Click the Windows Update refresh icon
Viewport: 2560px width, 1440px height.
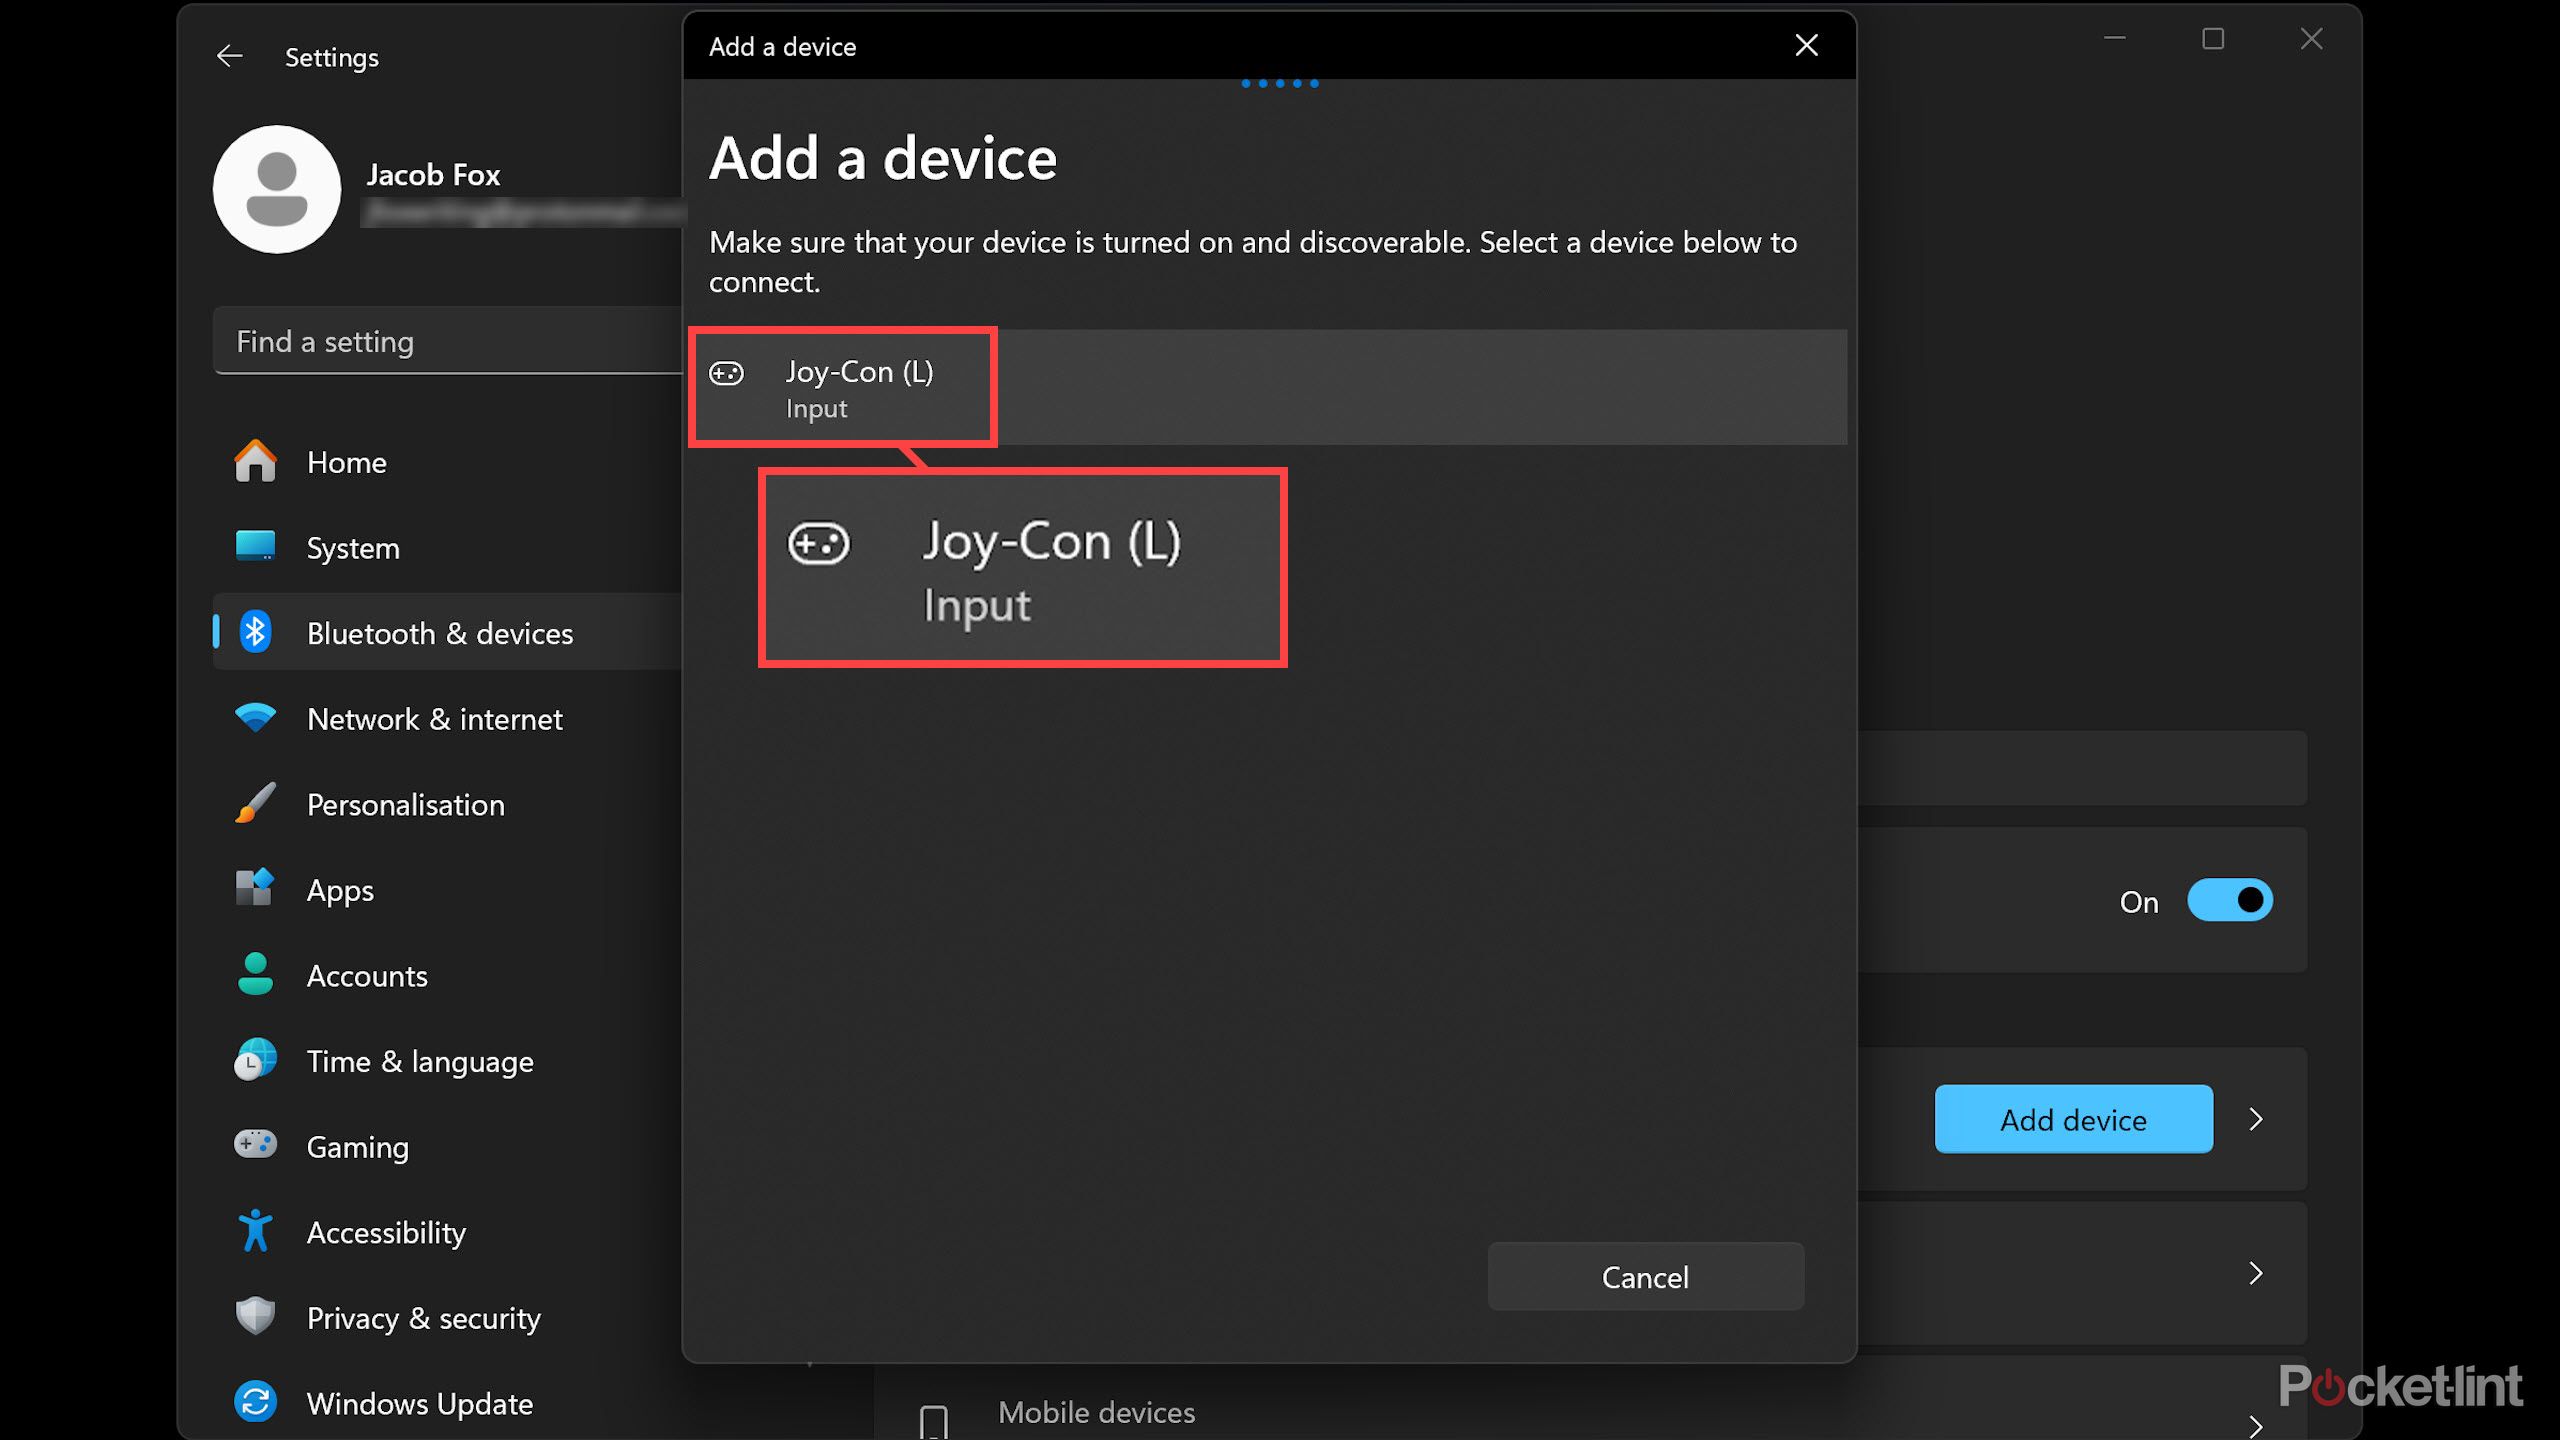coord(255,1402)
